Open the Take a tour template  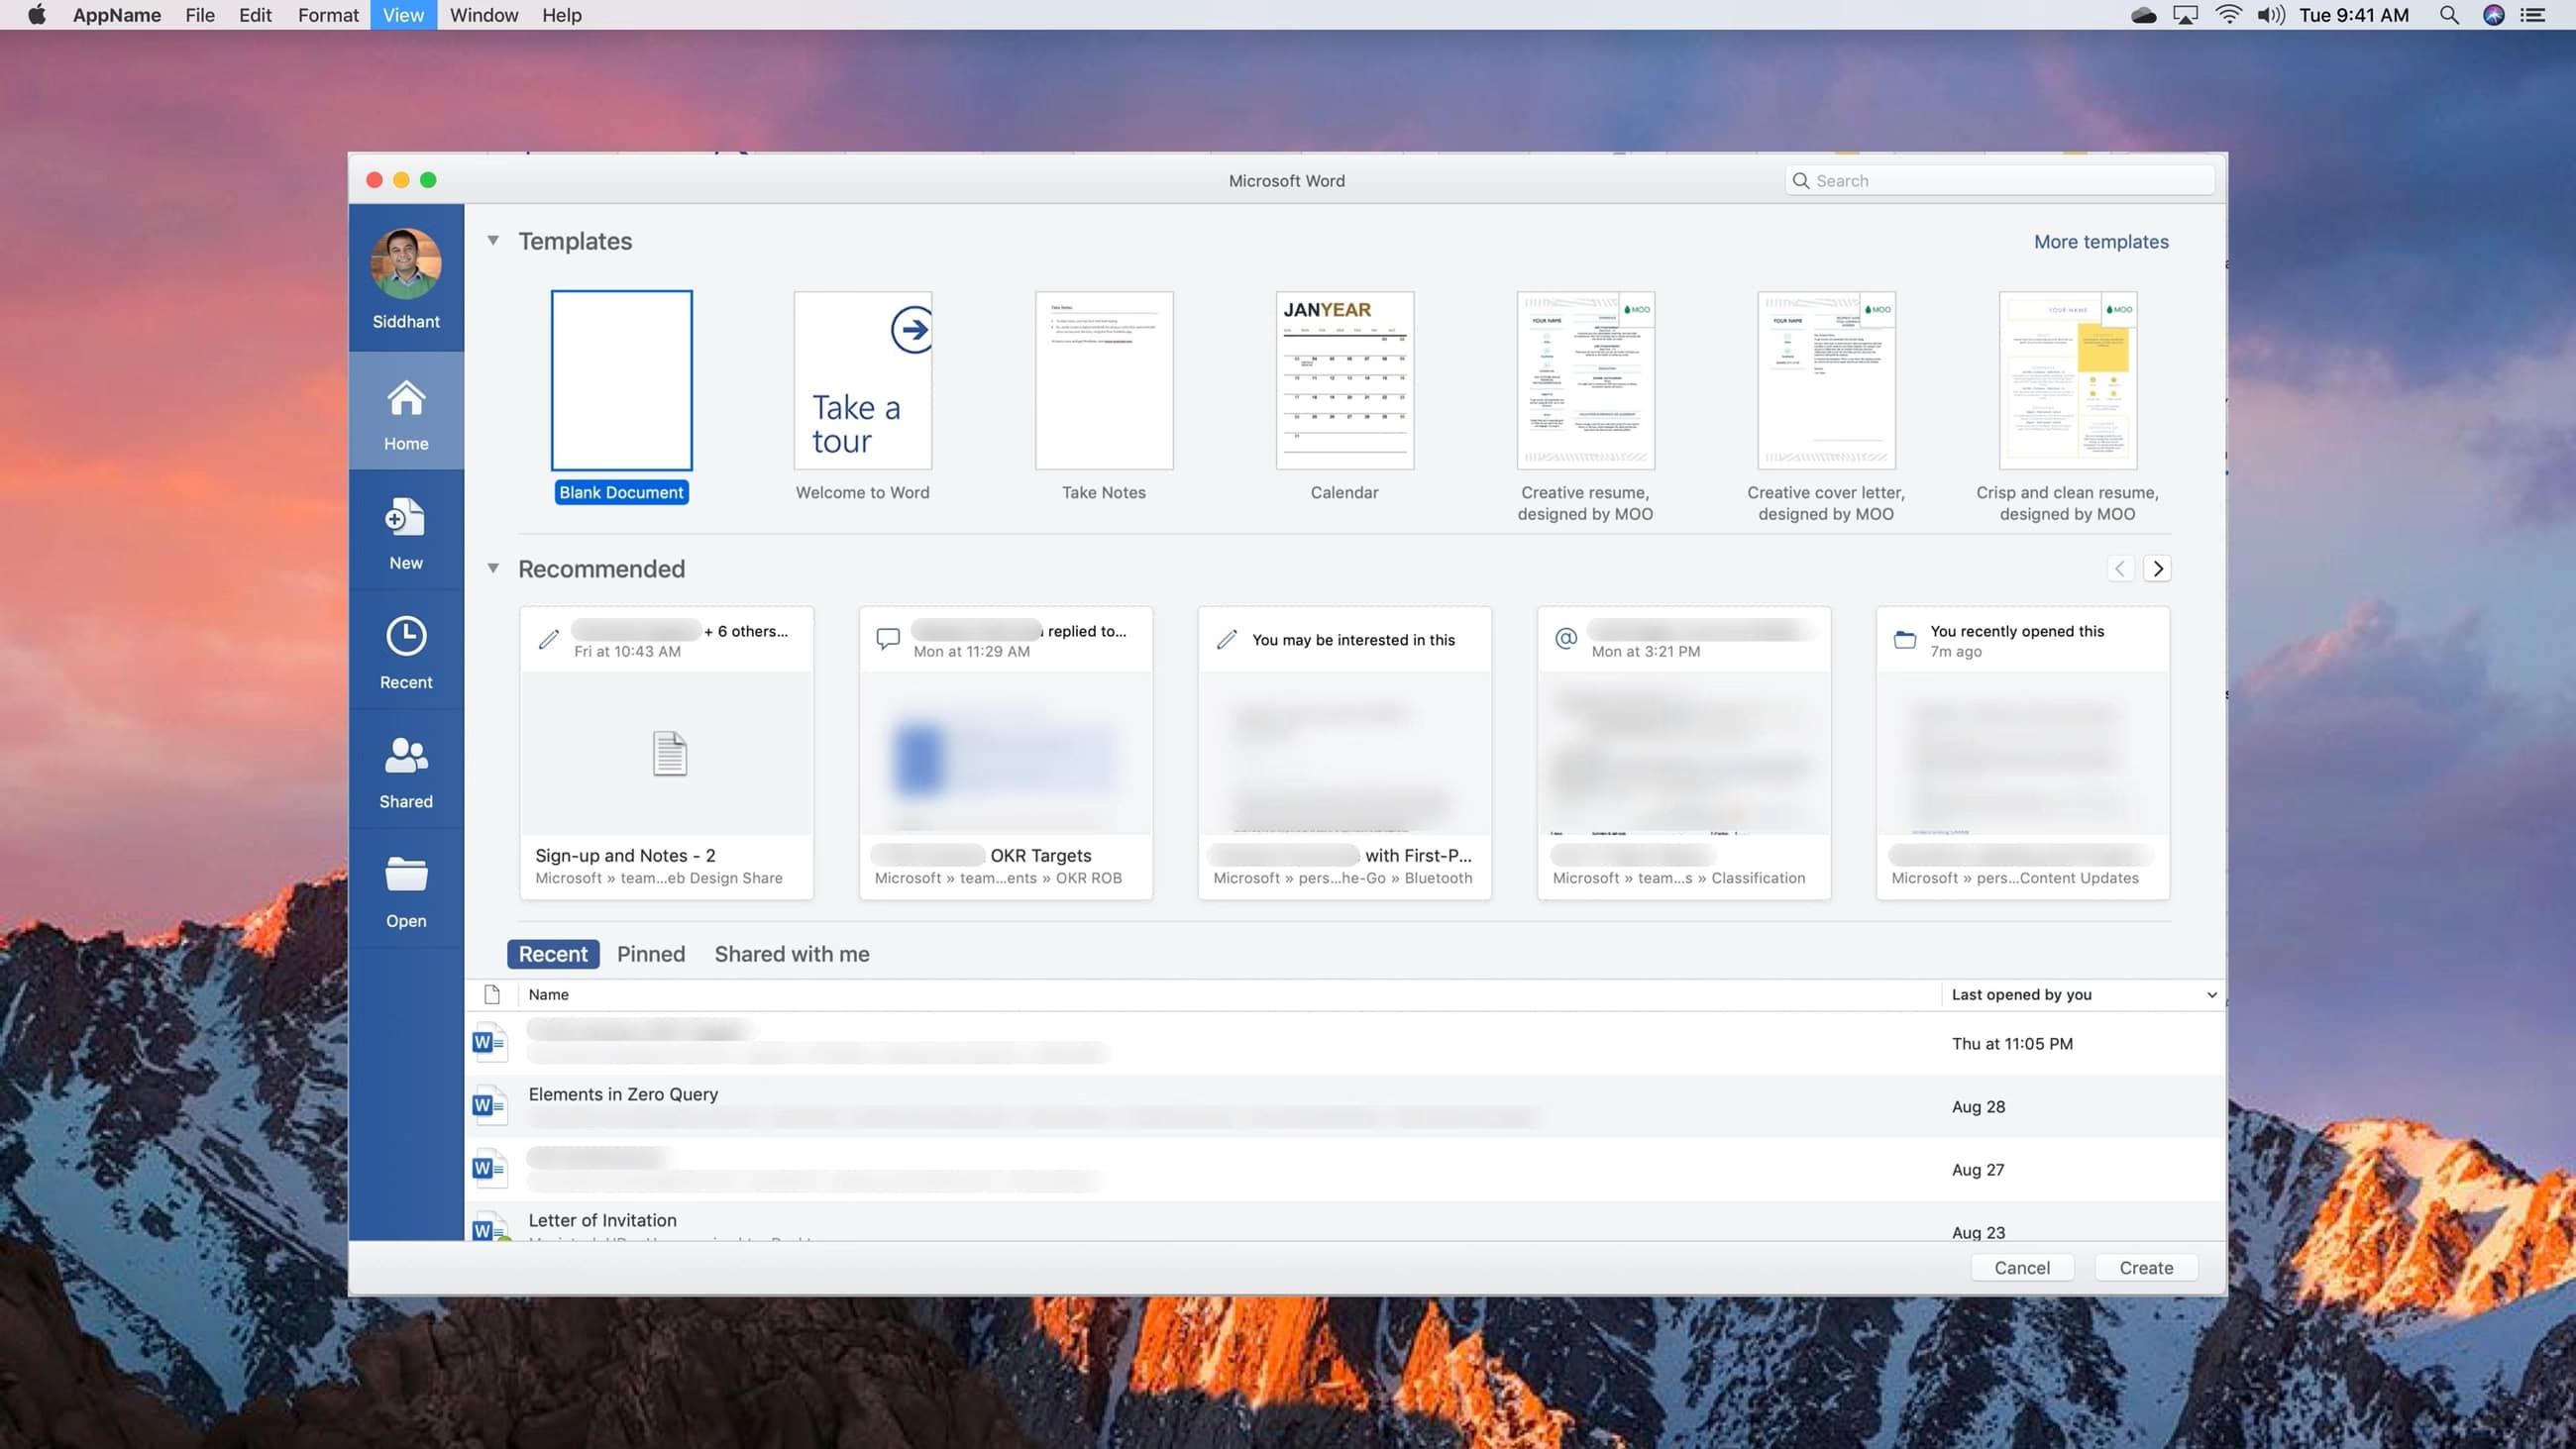click(861, 380)
